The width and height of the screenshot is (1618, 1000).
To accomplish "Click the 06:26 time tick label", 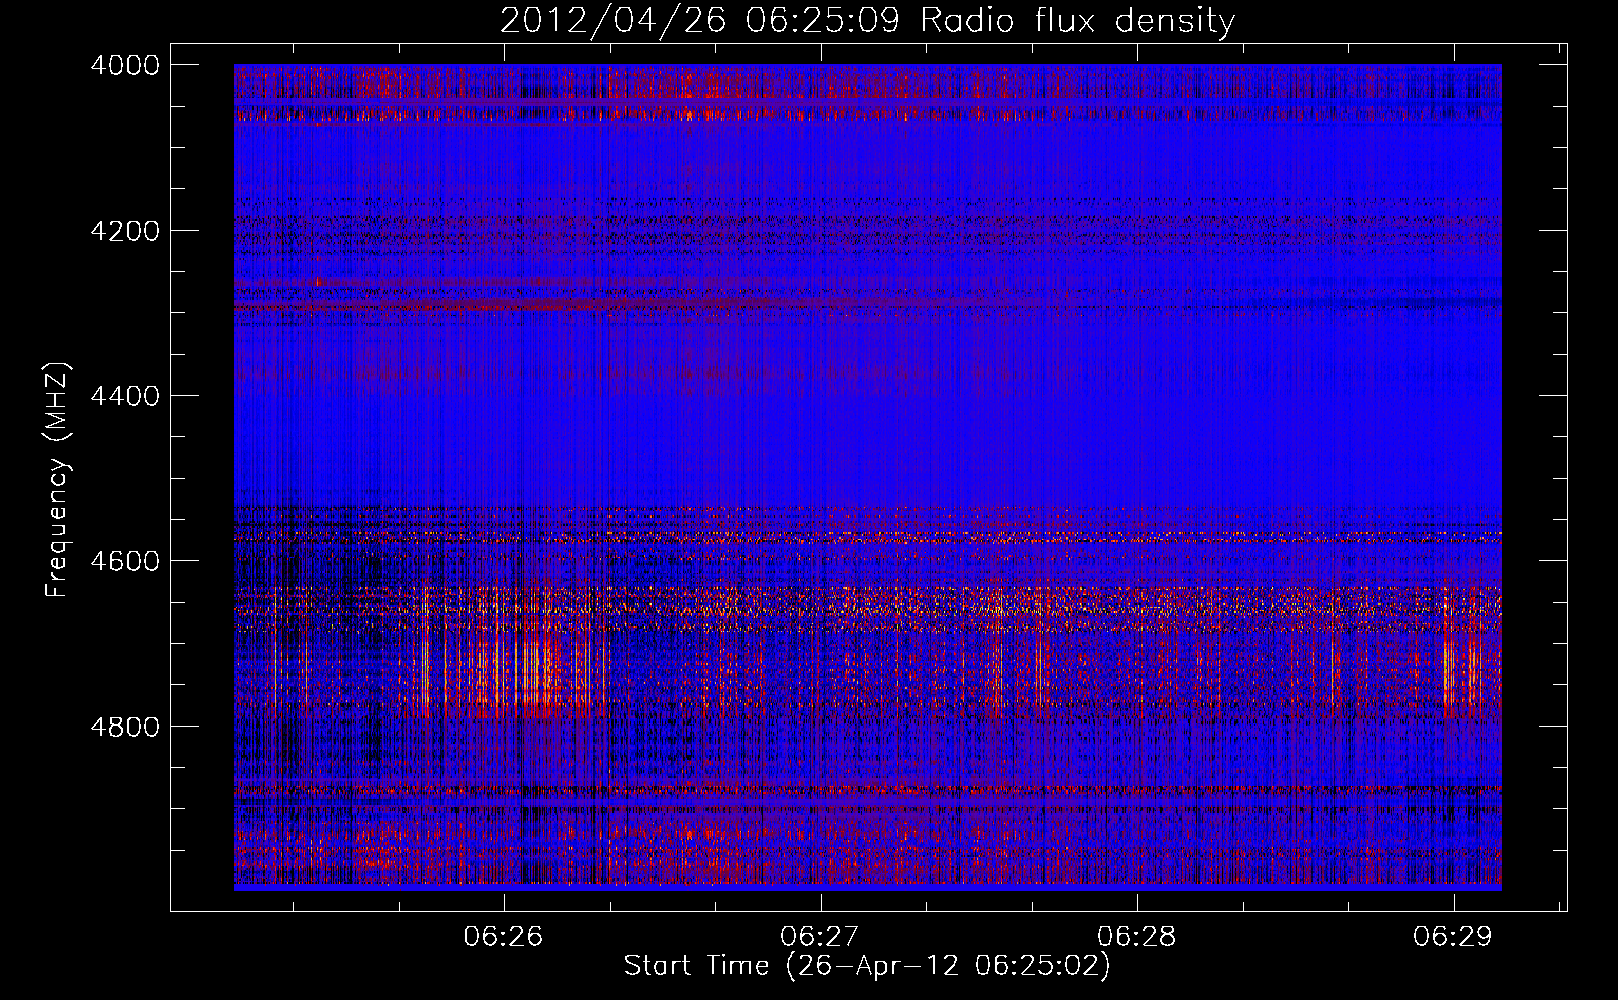I will (x=503, y=936).
